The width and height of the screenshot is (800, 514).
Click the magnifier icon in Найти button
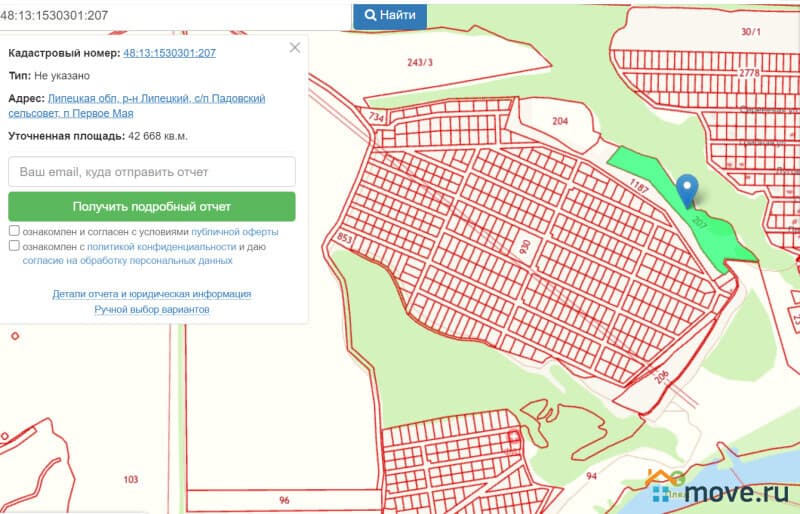click(370, 15)
